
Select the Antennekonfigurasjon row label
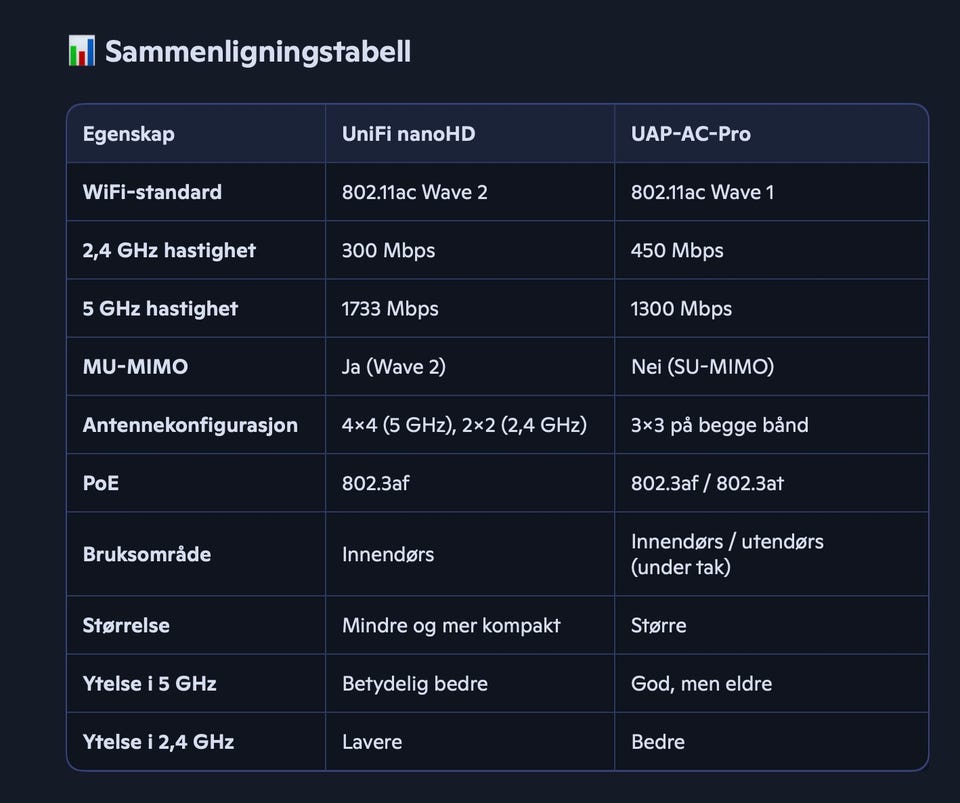point(190,425)
